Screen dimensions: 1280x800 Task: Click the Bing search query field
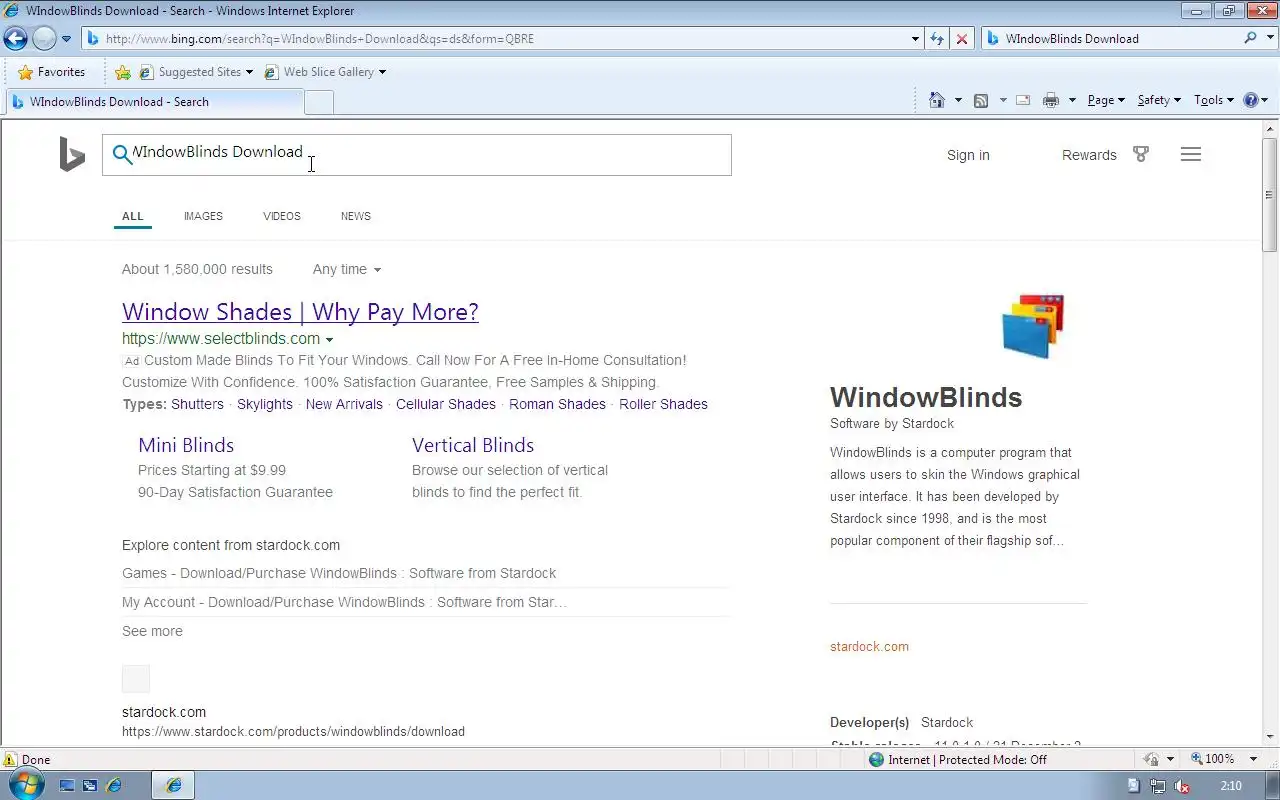point(417,155)
